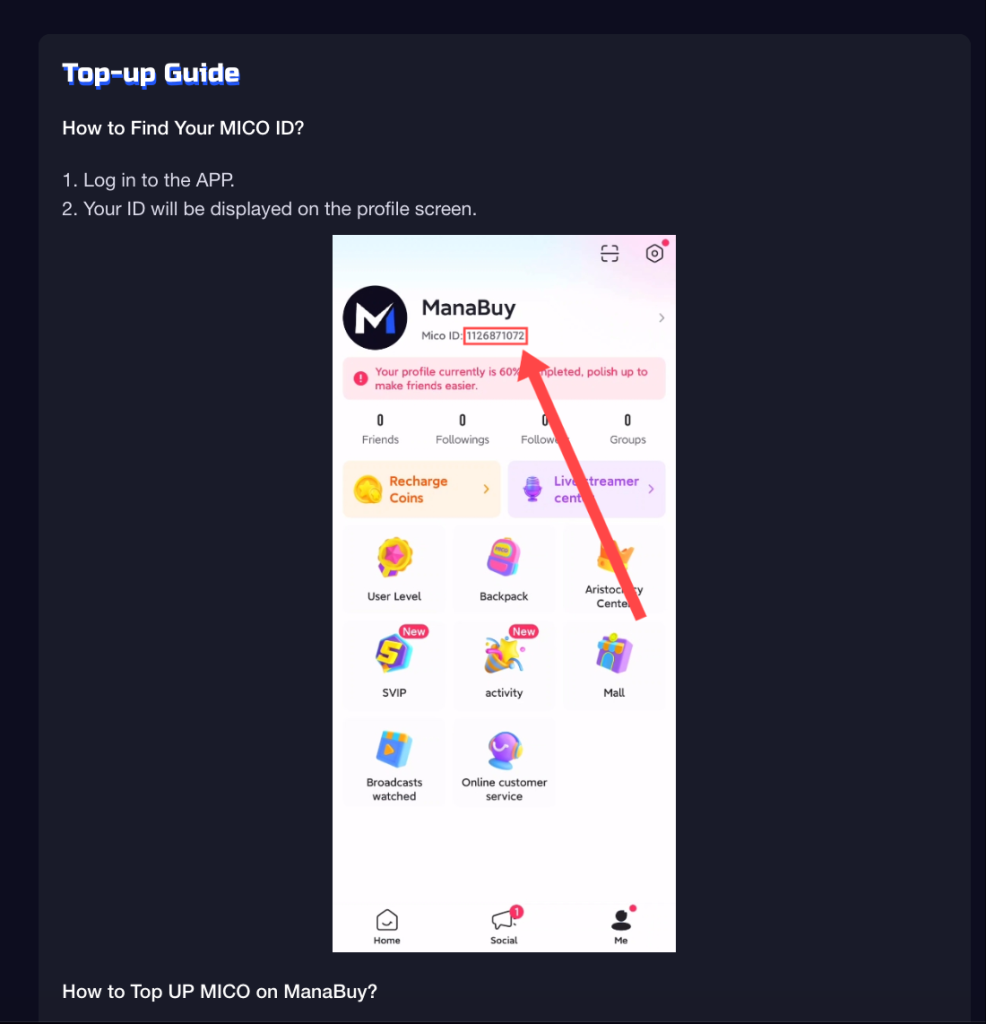Open the SVIP icon

coord(394,653)
